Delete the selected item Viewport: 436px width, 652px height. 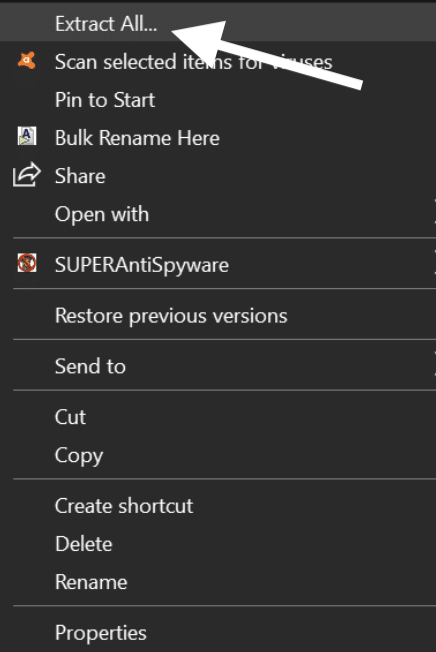point(84,544)
